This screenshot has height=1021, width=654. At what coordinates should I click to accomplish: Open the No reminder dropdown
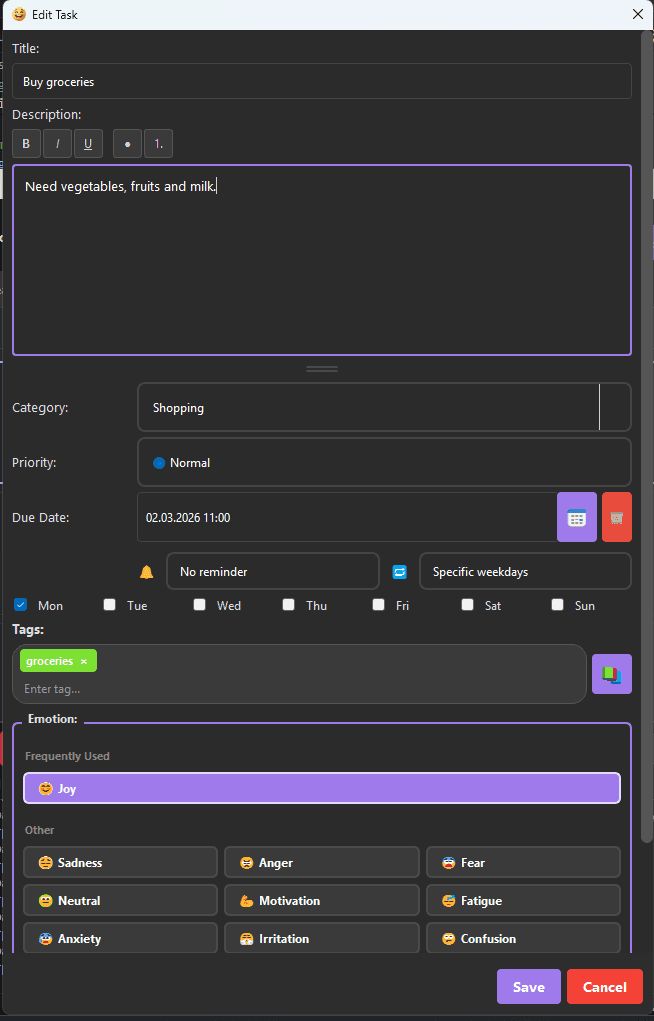(x=273, y=572)
